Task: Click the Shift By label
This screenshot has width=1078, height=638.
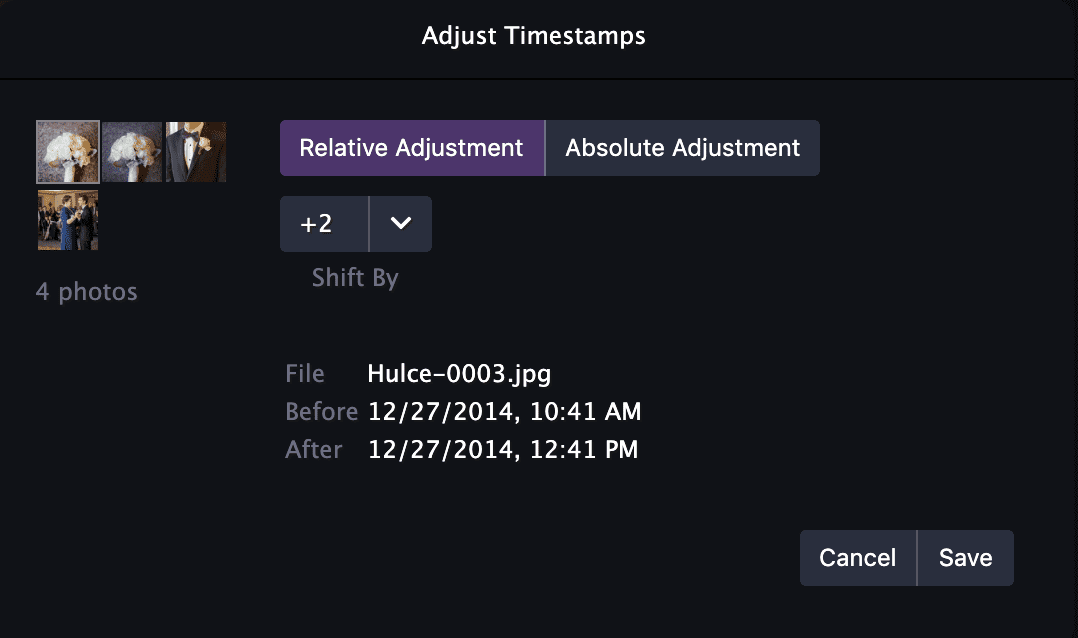Action: [354, 278]
